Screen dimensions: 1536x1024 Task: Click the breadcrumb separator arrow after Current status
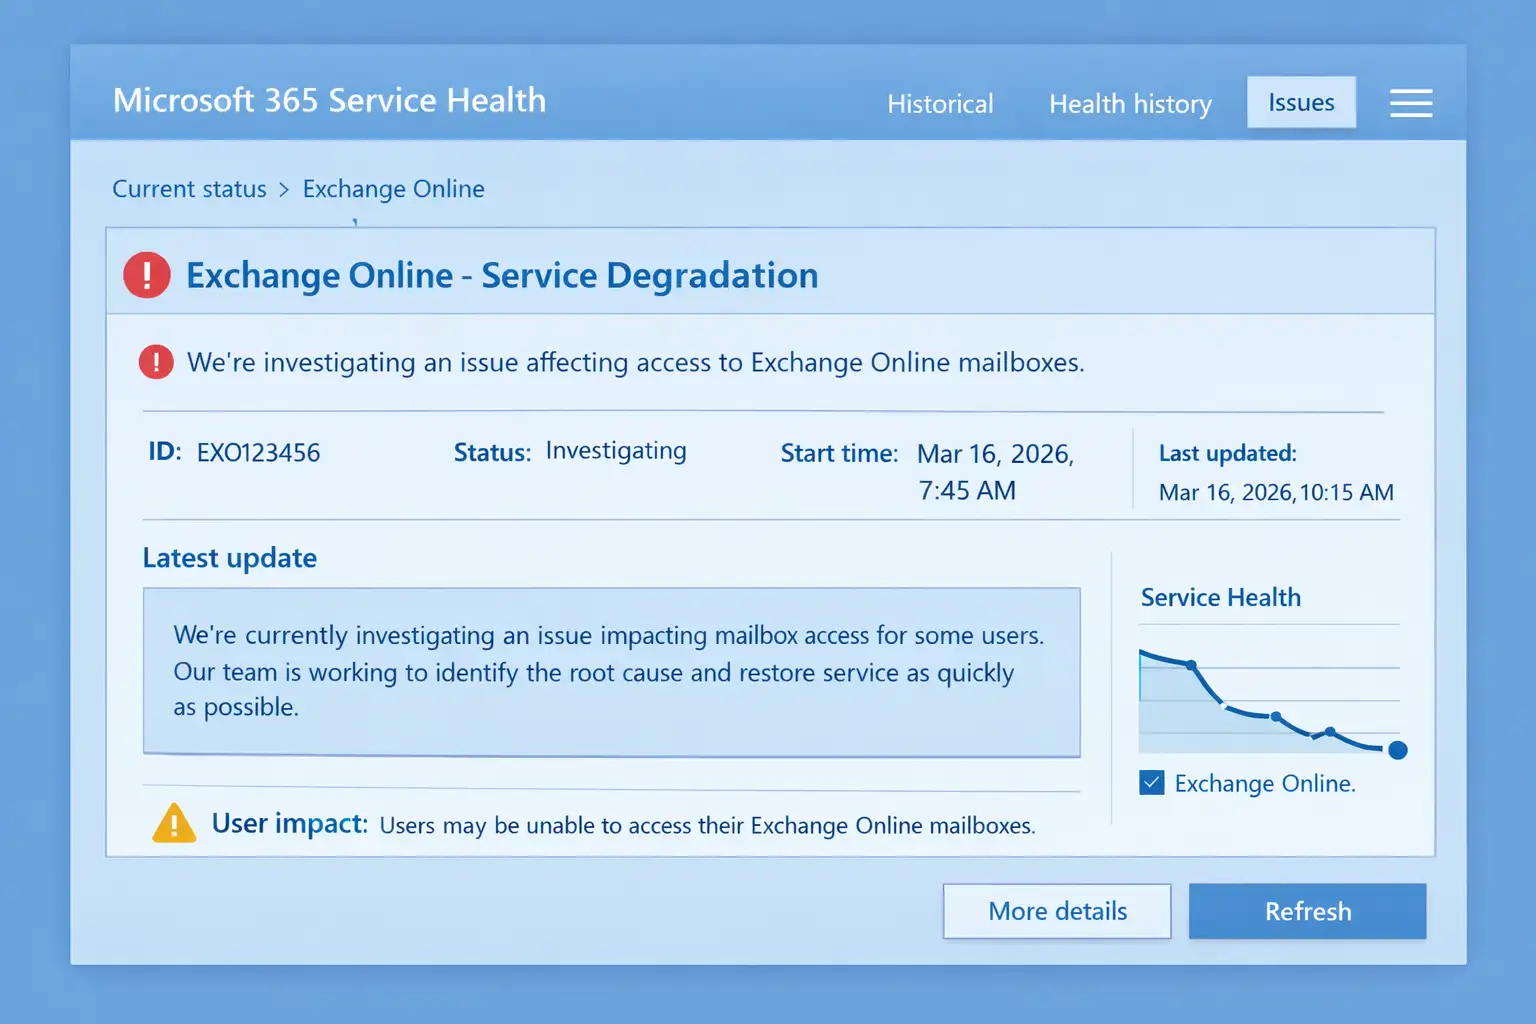pos(283,189)
